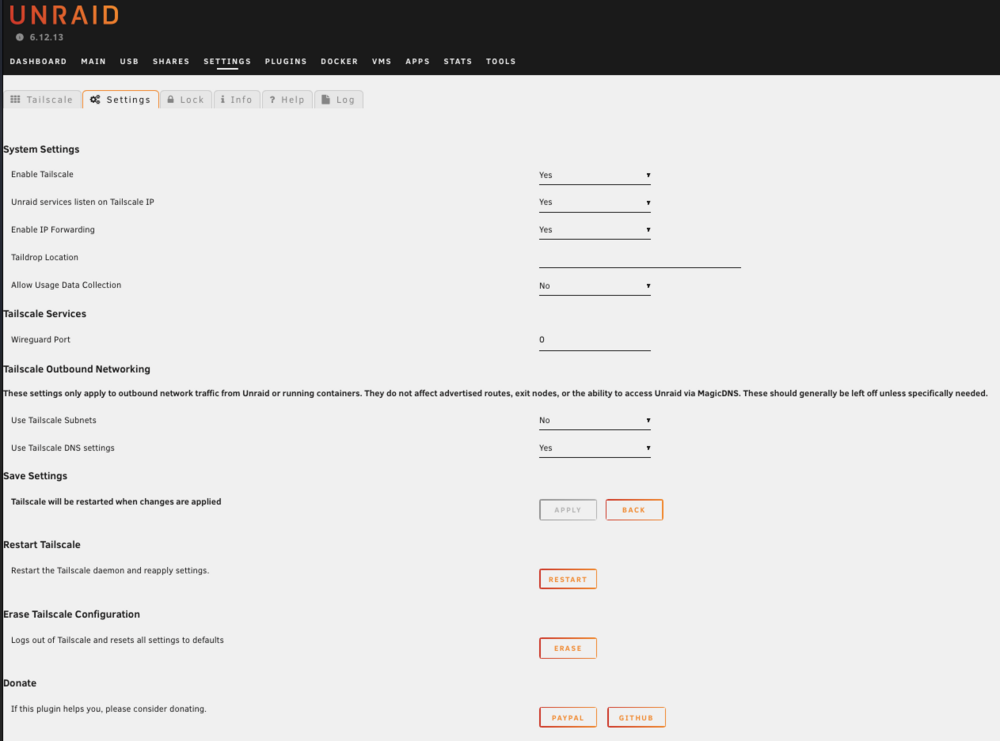This screenshot has width=1000, height=741.
Task: Click the 'Enable IP Forwarding' label
Action: click(53, 230)
